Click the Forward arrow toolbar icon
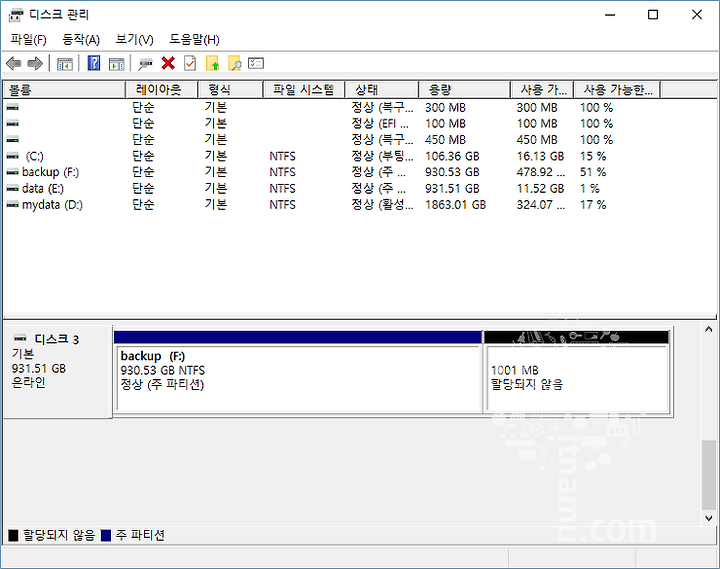Screen dimensions: 720x569 coord(35,63)
